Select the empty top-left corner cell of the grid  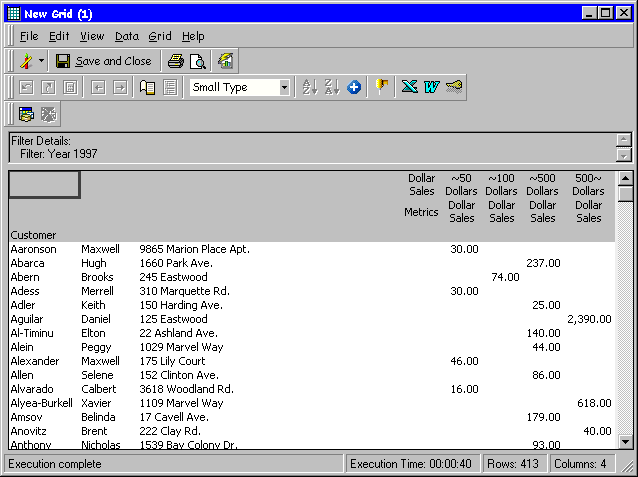click(x=44, y=185)
